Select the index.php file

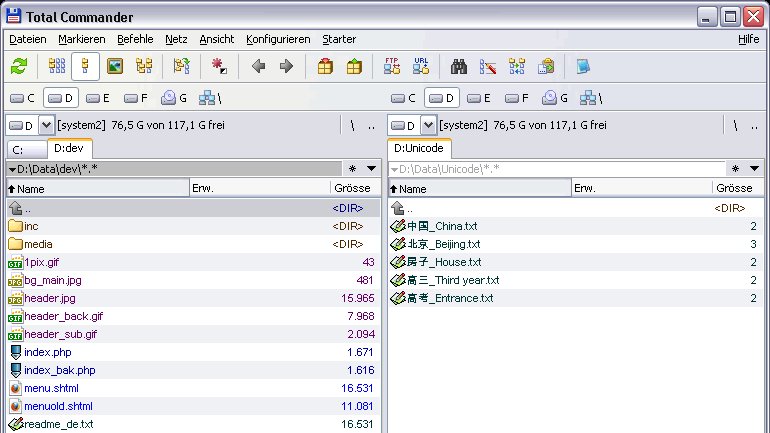[48, 352]
